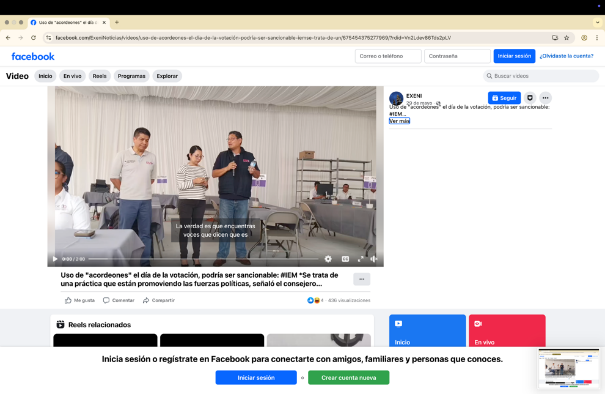Image resolution: width=605 pixels, height=394 pixels.
Task: Click bottom banner Iniciar sesión button
Action: (256, 377)
